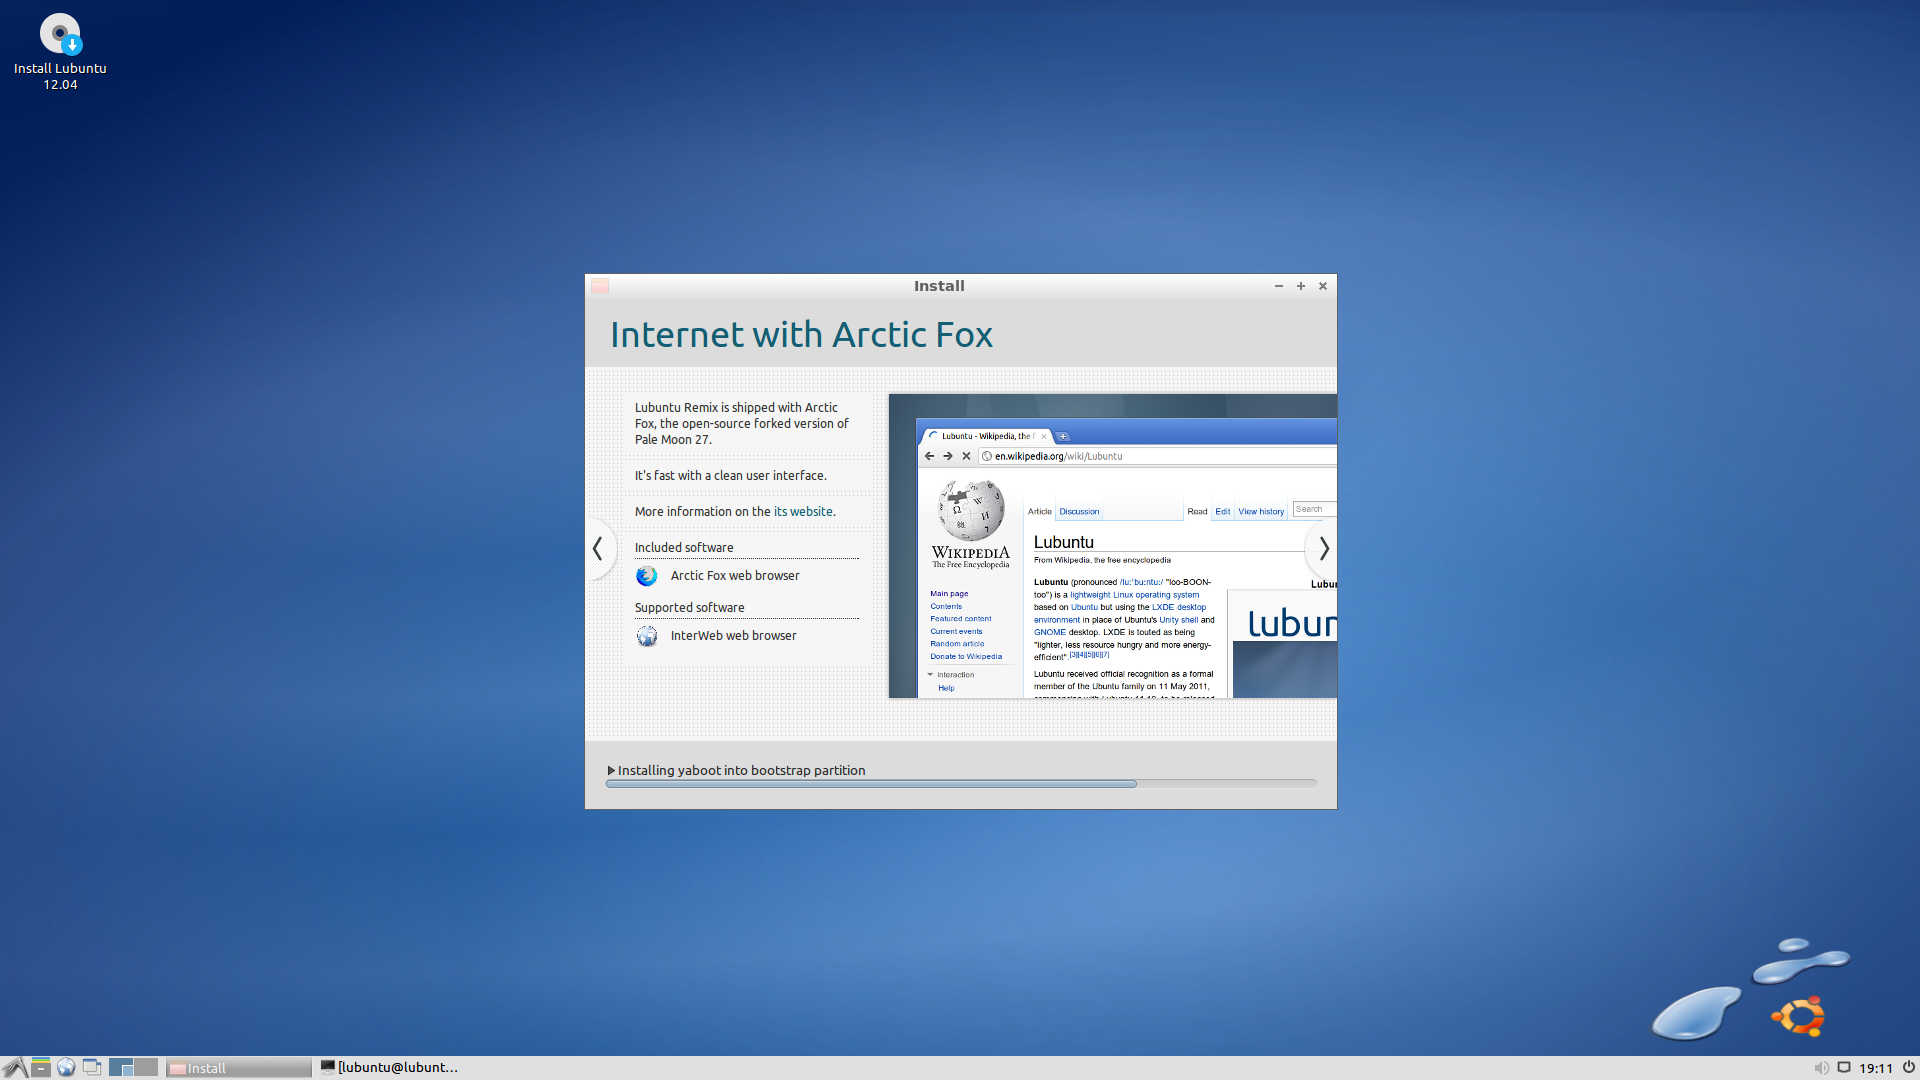Click the Wikipedia browser screenshot thumbnail

[x=1113, y=546]
